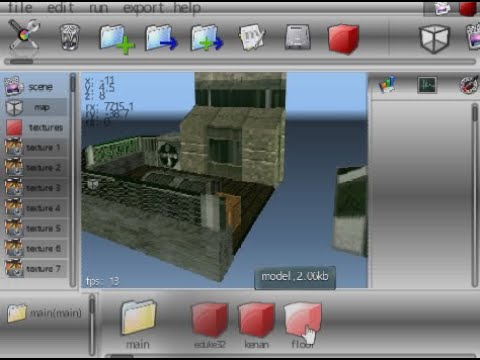Click the paint palette icon in right panel
The width and height of the screenshot is (480, 360).
pos(468,85)
